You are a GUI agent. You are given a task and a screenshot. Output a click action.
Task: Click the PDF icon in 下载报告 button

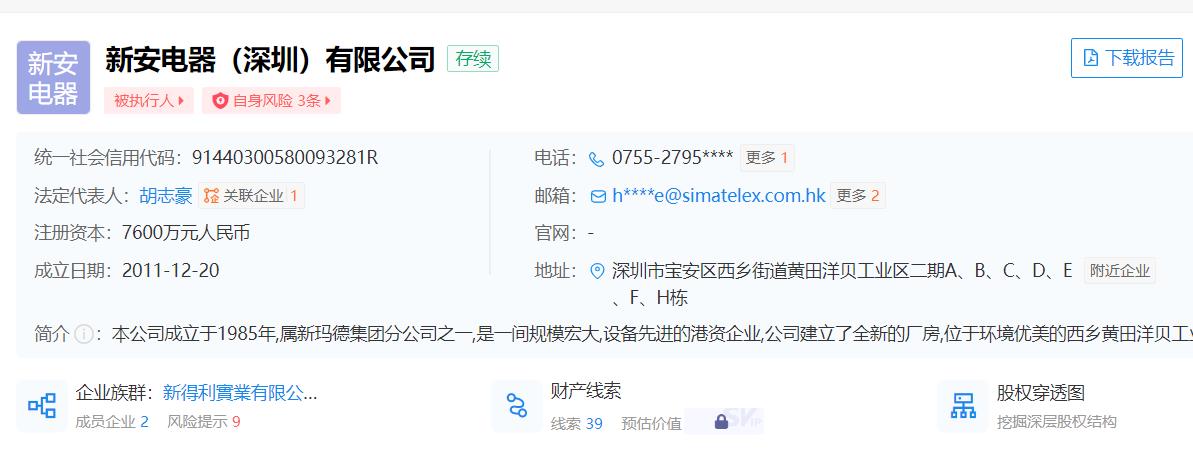tap(1091, 58)
